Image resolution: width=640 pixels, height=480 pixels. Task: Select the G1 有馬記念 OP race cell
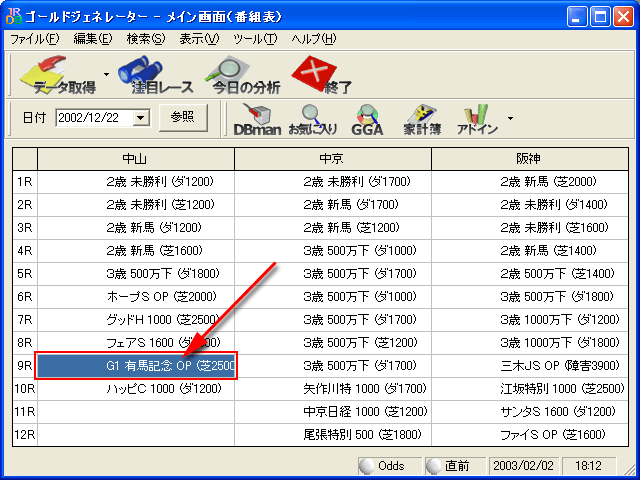click(135, 366)
